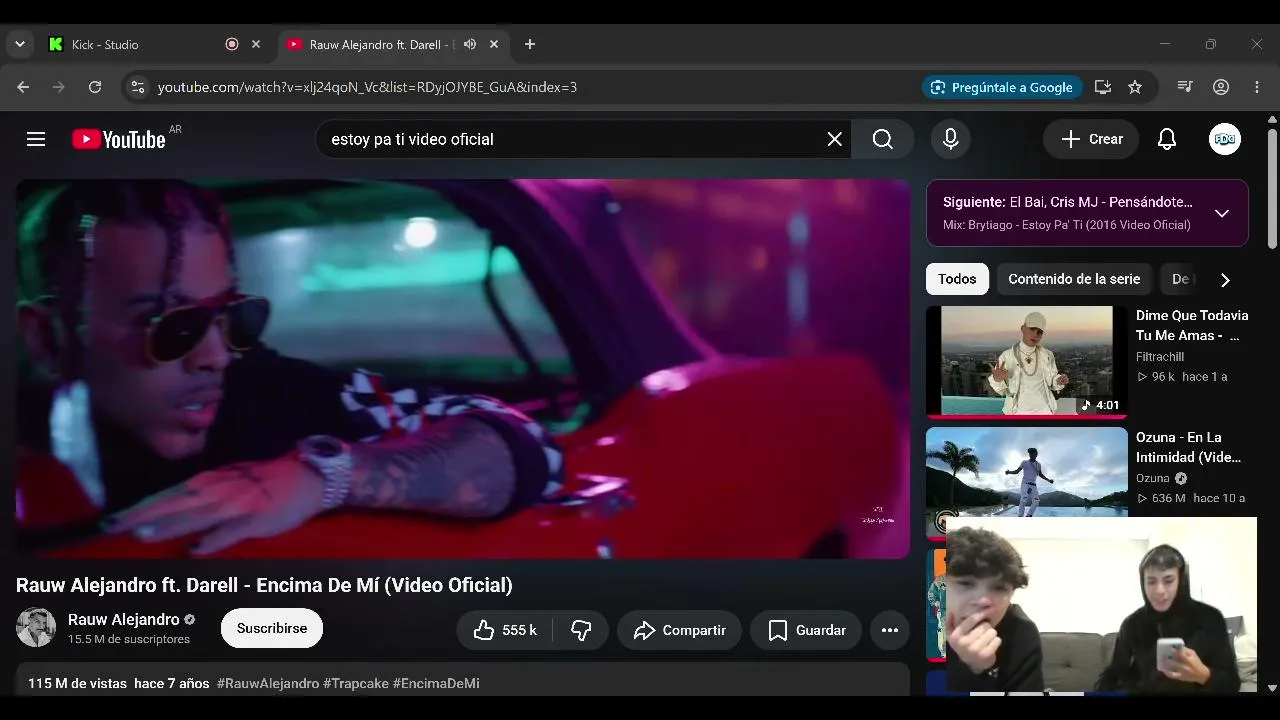Click the #Trapcake hashtag
Image resolution: width=1280 pixels, height=720 pixels.
coord(356,684)
